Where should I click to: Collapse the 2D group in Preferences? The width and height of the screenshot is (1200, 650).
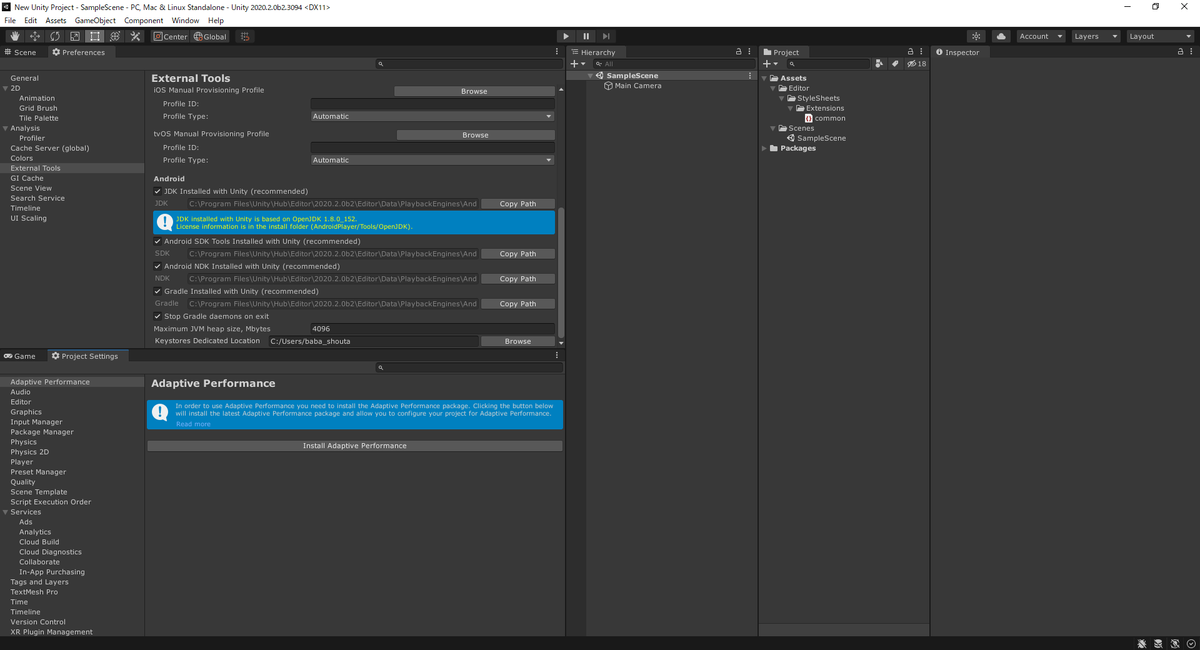[x=5, y=88]
